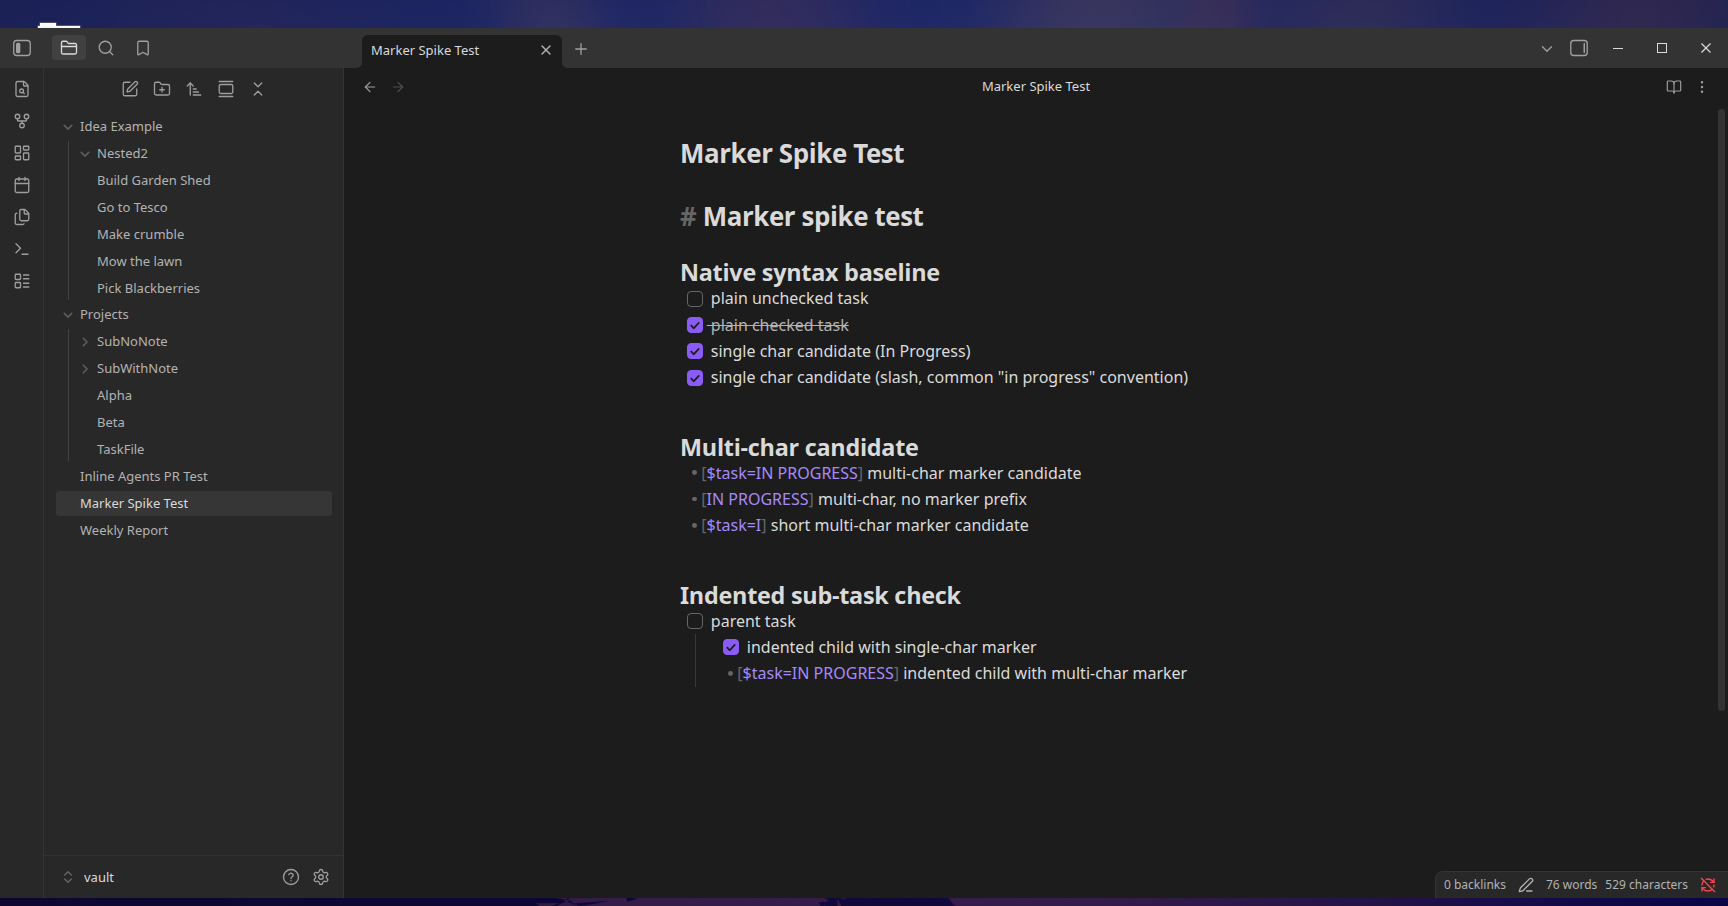Open canvas ribbon icon
1728x906 pixels.
(x=22, y=153)
